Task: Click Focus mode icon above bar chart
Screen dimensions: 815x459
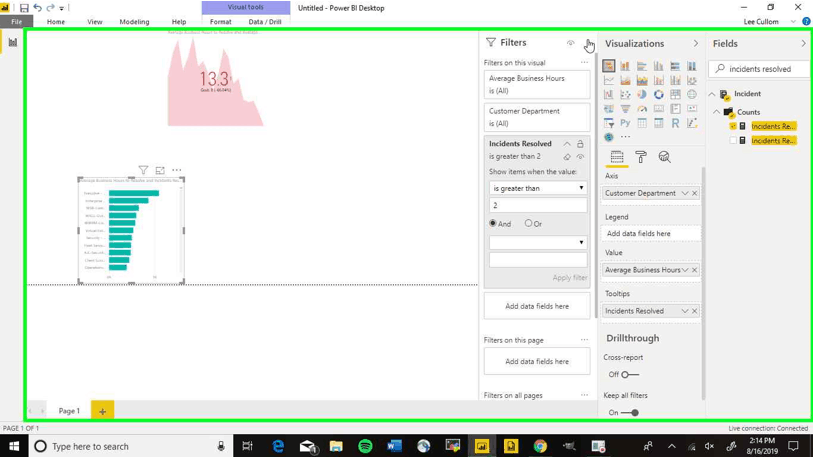Action: pos(160,170)
